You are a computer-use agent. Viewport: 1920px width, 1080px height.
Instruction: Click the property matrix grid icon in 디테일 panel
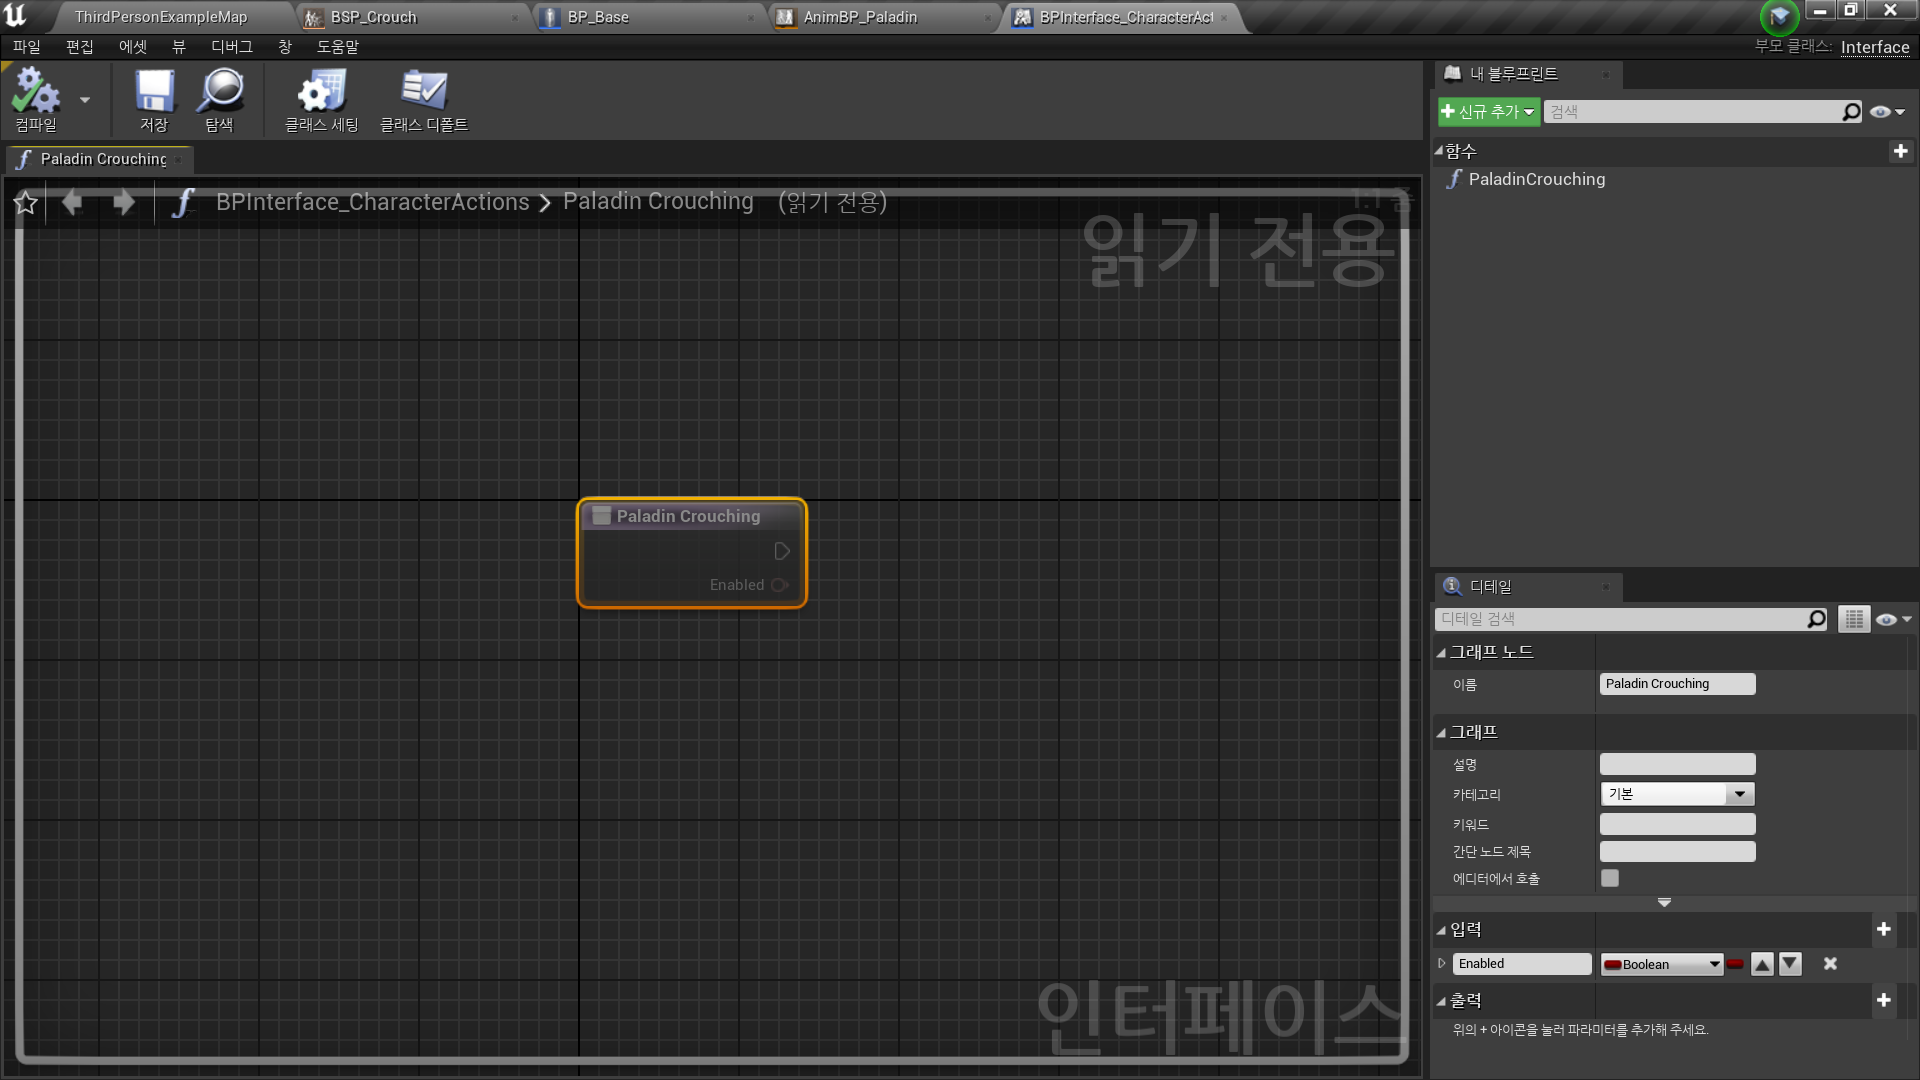pos(1854,618)
